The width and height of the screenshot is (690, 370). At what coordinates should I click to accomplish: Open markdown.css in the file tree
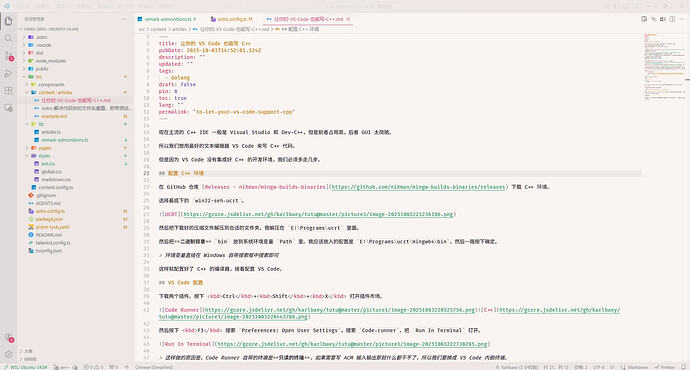point(55,180)
